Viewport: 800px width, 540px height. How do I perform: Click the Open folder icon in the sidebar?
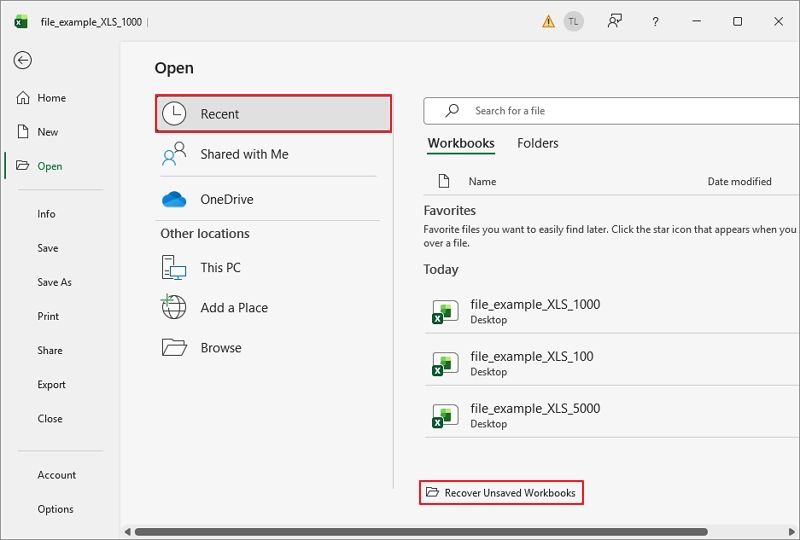(22, 165)
